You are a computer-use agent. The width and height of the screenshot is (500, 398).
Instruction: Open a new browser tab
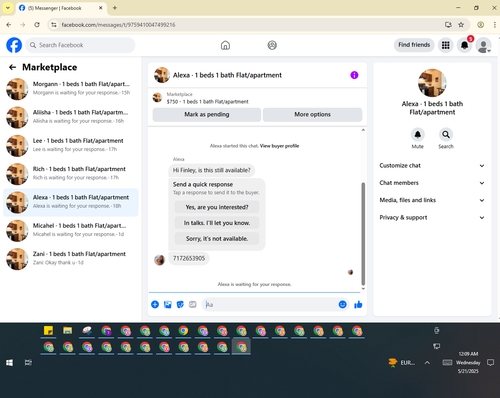coord(115,8)
